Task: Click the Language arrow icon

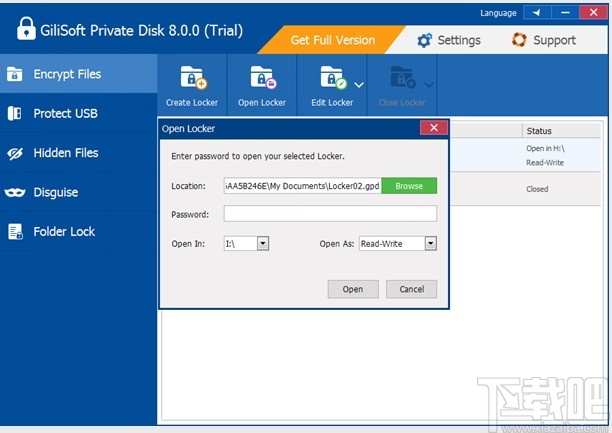Action: 537,12
